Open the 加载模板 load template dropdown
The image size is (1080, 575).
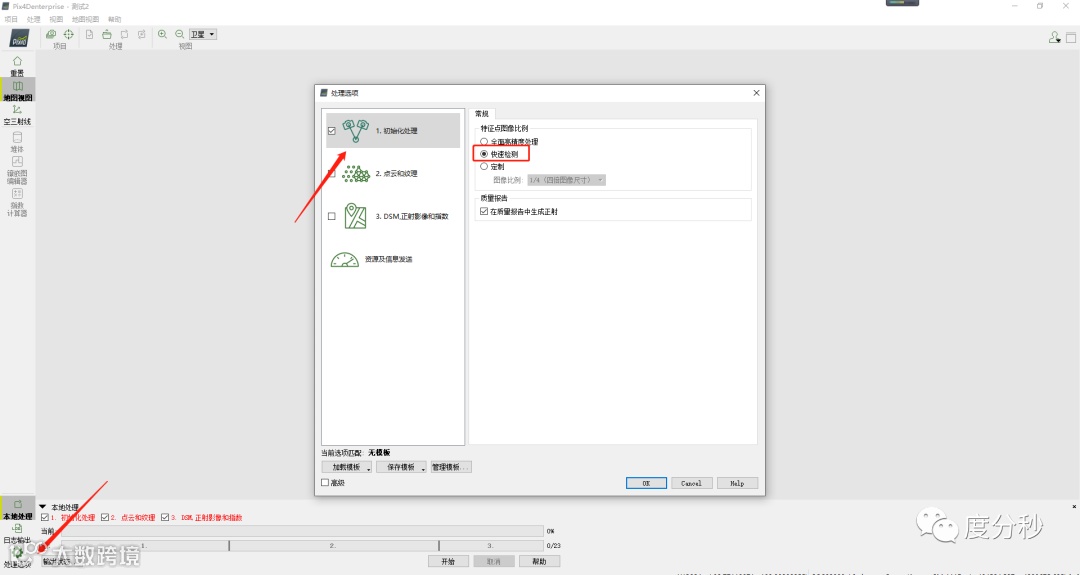[346, 468]
